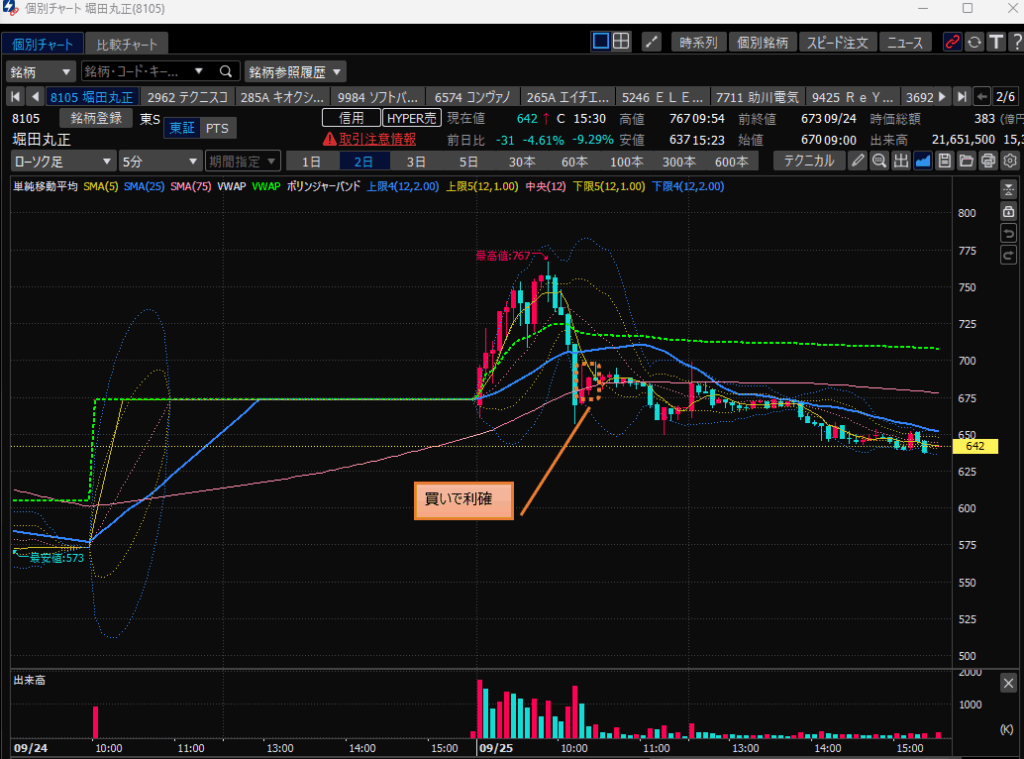Click the stock code search field
The width and height of the screenshot is (1024, 759).
pyautogui.click(x=140, y=72)
